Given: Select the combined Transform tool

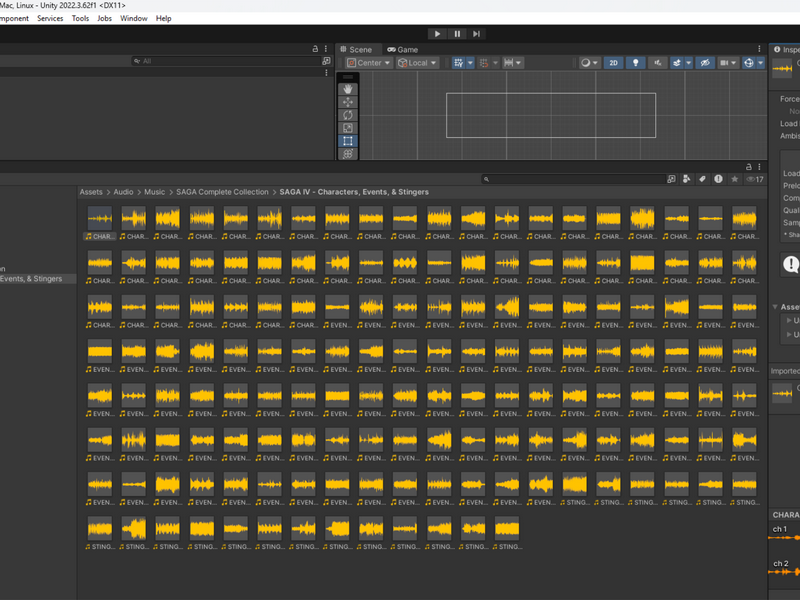Looking at the screenshot, I should (348, 154).
